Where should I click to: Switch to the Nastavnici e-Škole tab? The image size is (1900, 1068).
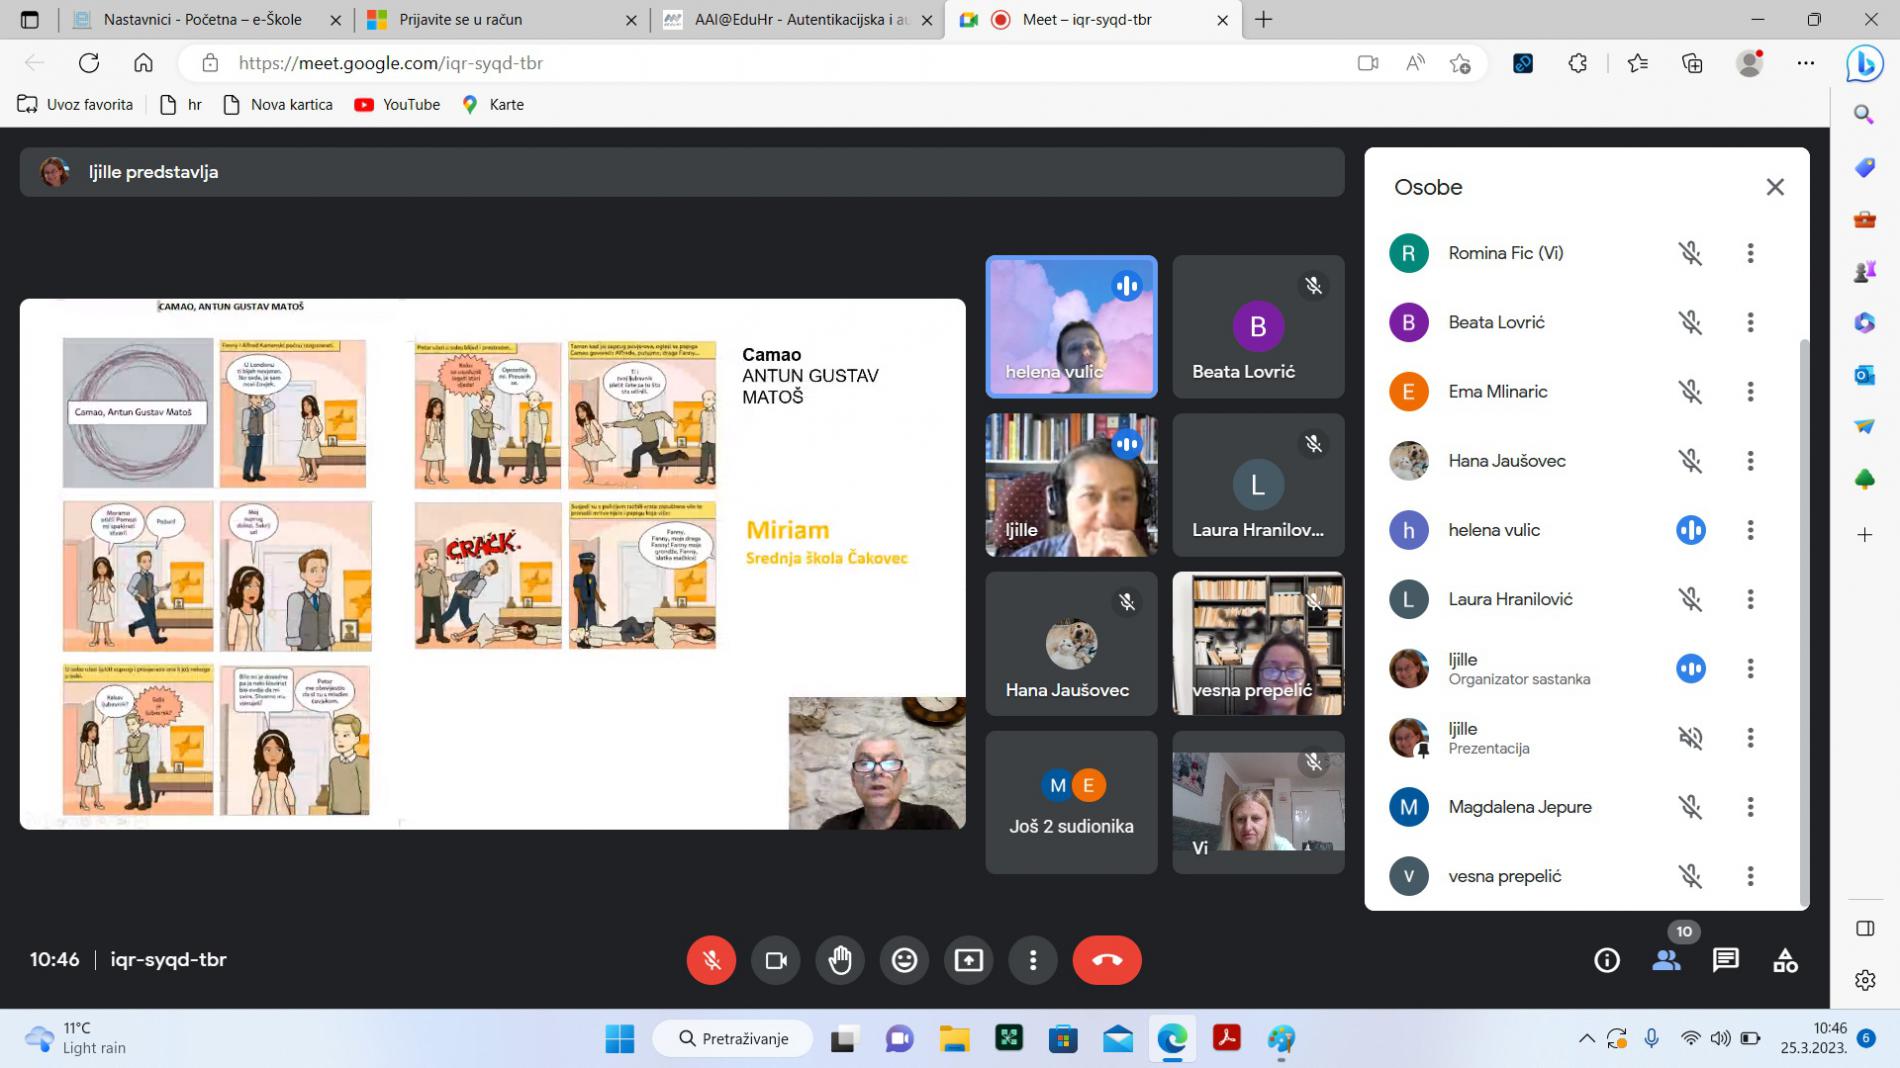pos(202,19)
